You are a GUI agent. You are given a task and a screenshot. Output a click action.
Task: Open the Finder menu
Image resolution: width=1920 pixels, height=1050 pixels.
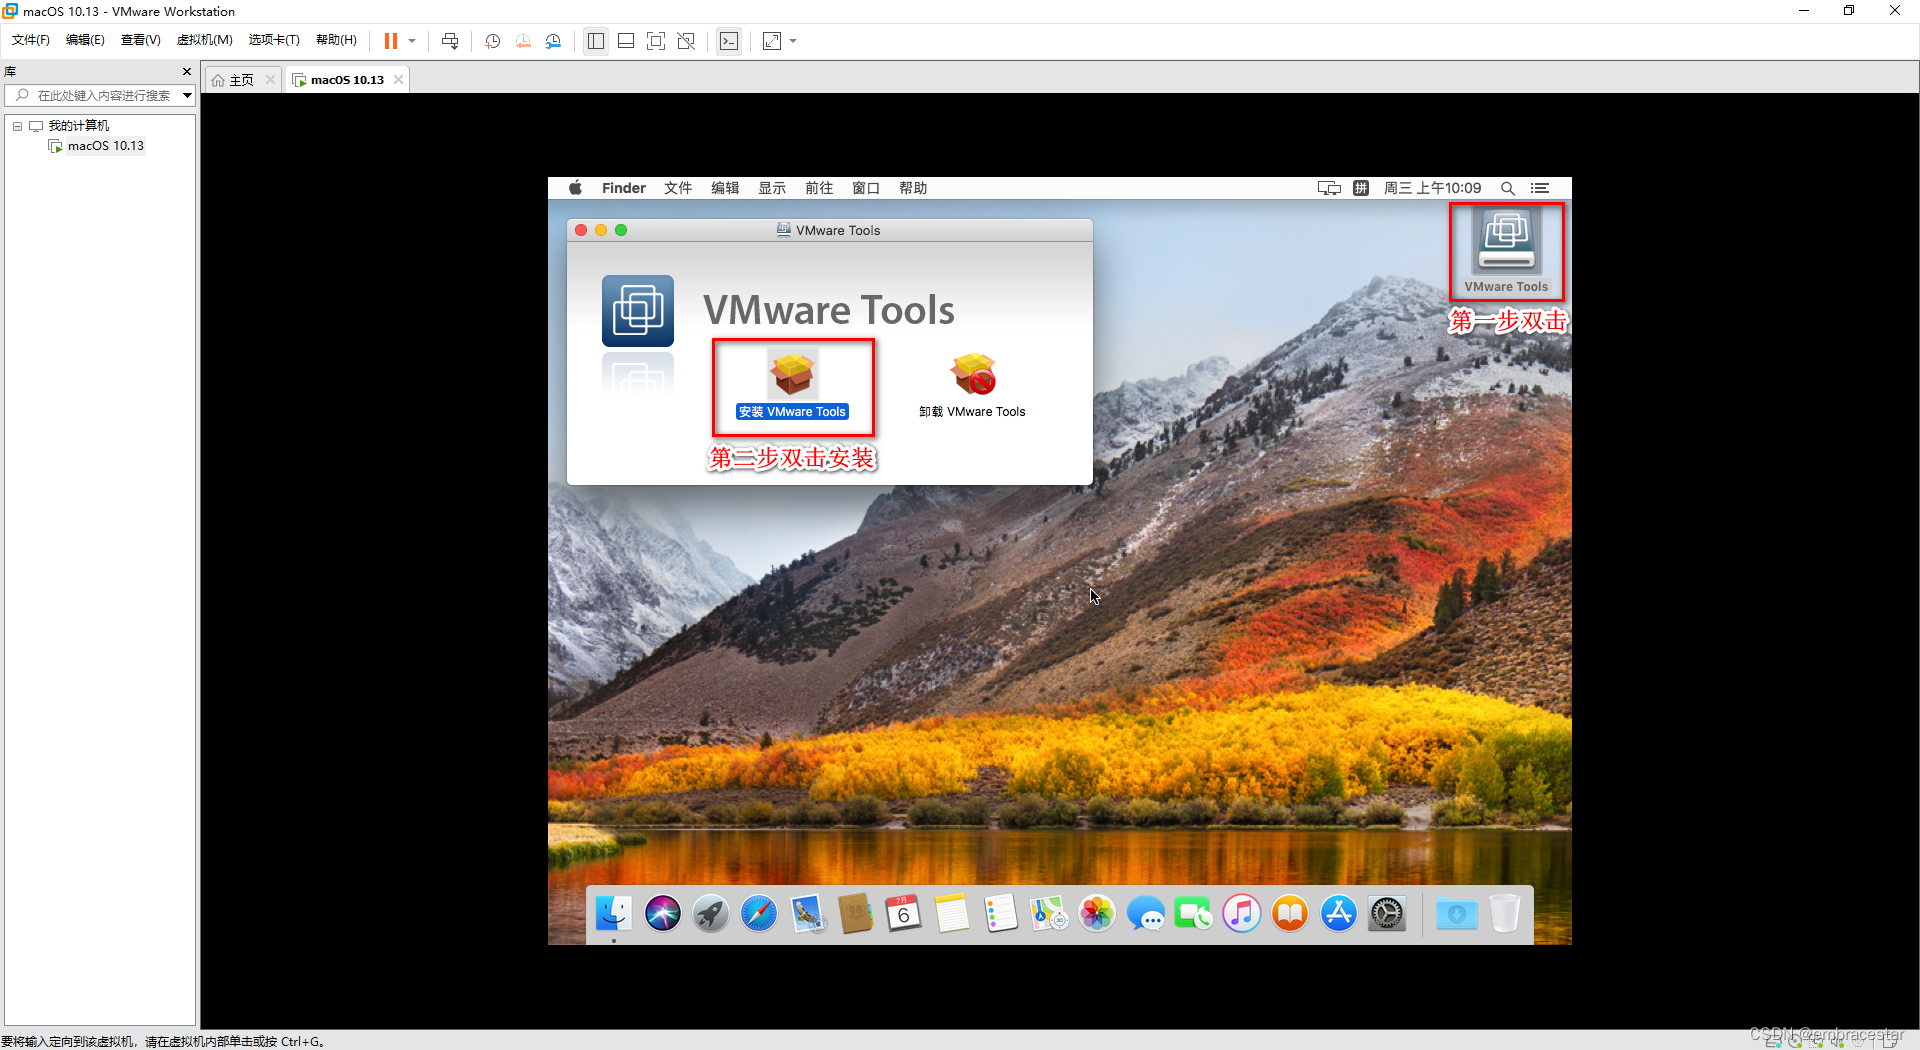coord(624,188)
